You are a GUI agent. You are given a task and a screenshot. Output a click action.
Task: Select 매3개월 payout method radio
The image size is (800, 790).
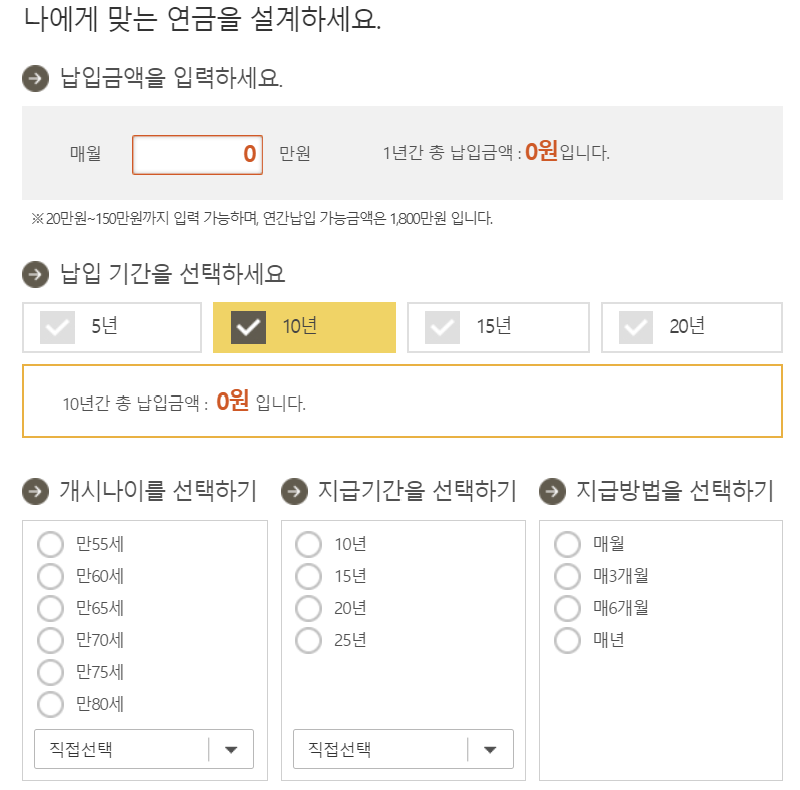click(x=567, y=576)
